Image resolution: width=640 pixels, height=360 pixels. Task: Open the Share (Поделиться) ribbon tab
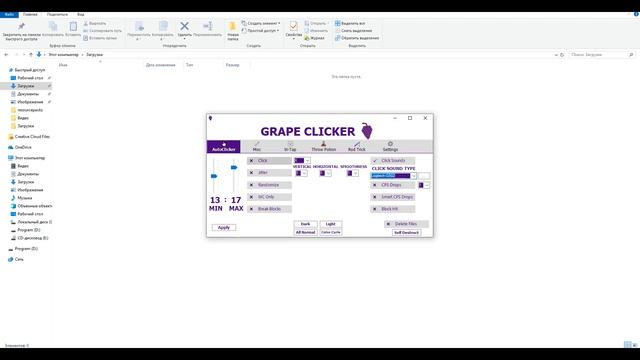(x=57, y=14)
